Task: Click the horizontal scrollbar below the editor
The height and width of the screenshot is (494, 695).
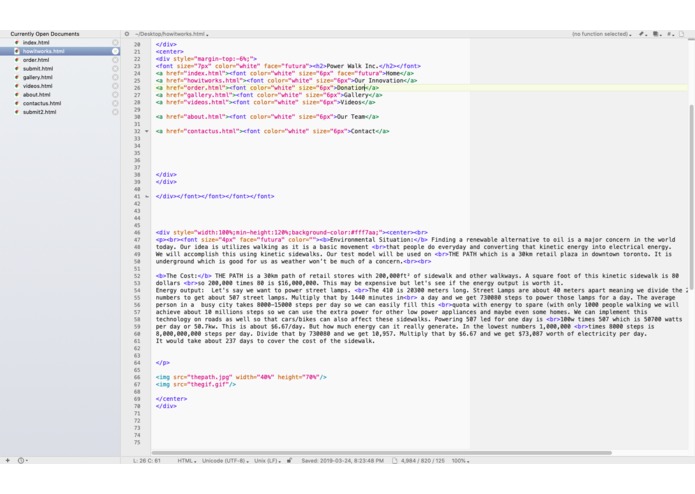Action: tap(382, 453)
